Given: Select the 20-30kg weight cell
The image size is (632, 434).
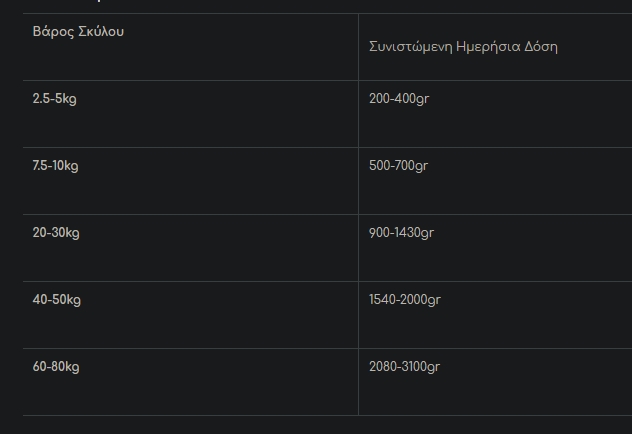Looking at the screenshot, I should [56, 233].
